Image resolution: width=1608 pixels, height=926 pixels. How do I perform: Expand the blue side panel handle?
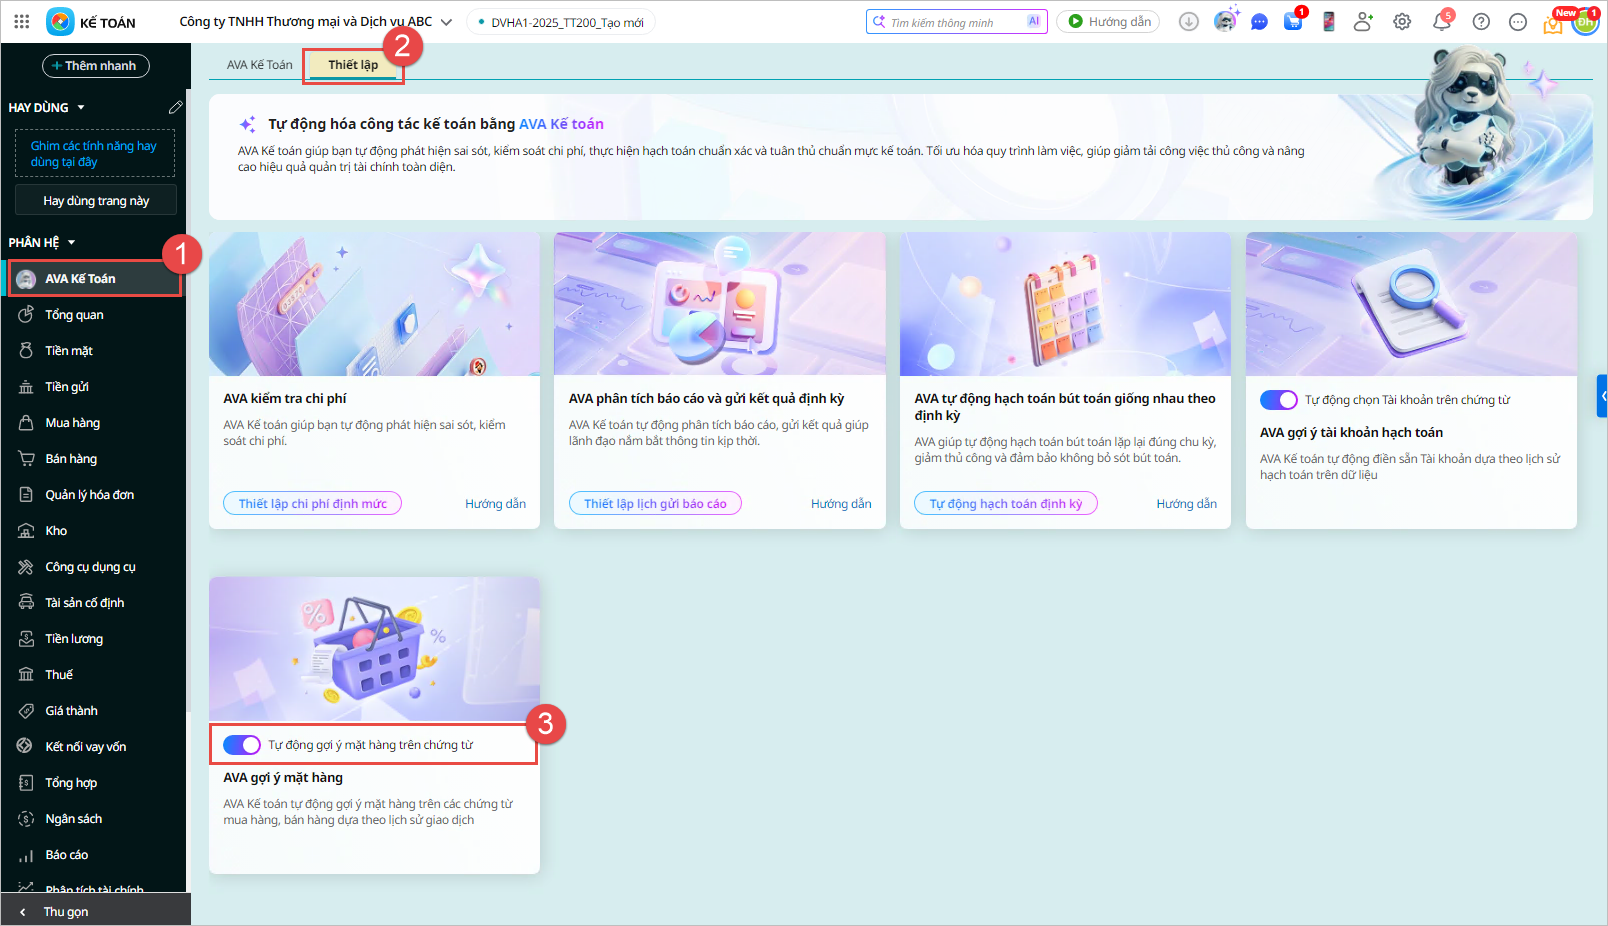tap(1602, 396)
